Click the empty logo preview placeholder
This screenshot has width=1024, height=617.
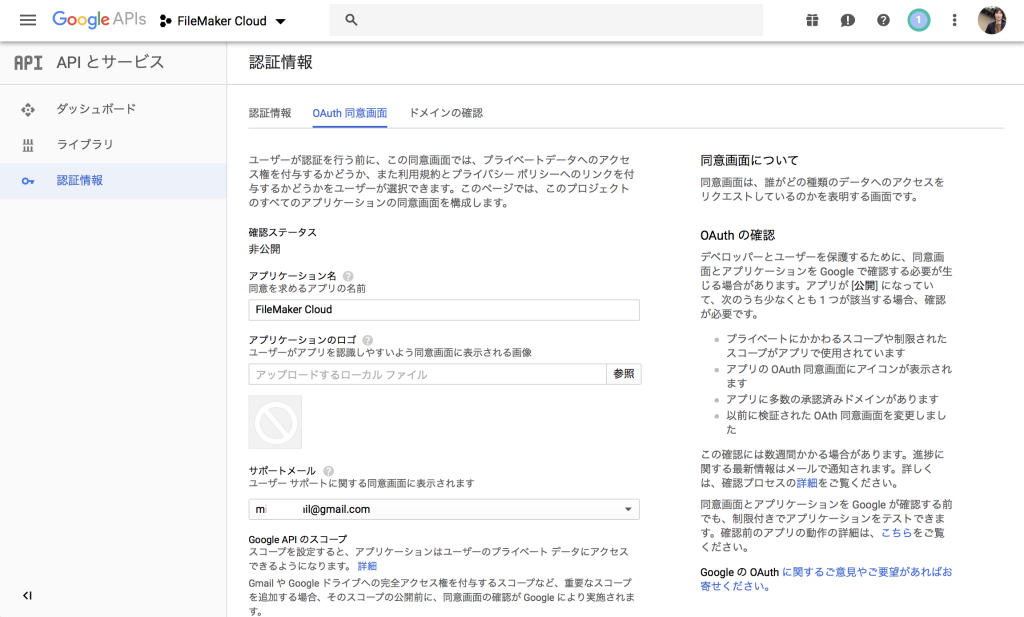click(x=275, y=422)
